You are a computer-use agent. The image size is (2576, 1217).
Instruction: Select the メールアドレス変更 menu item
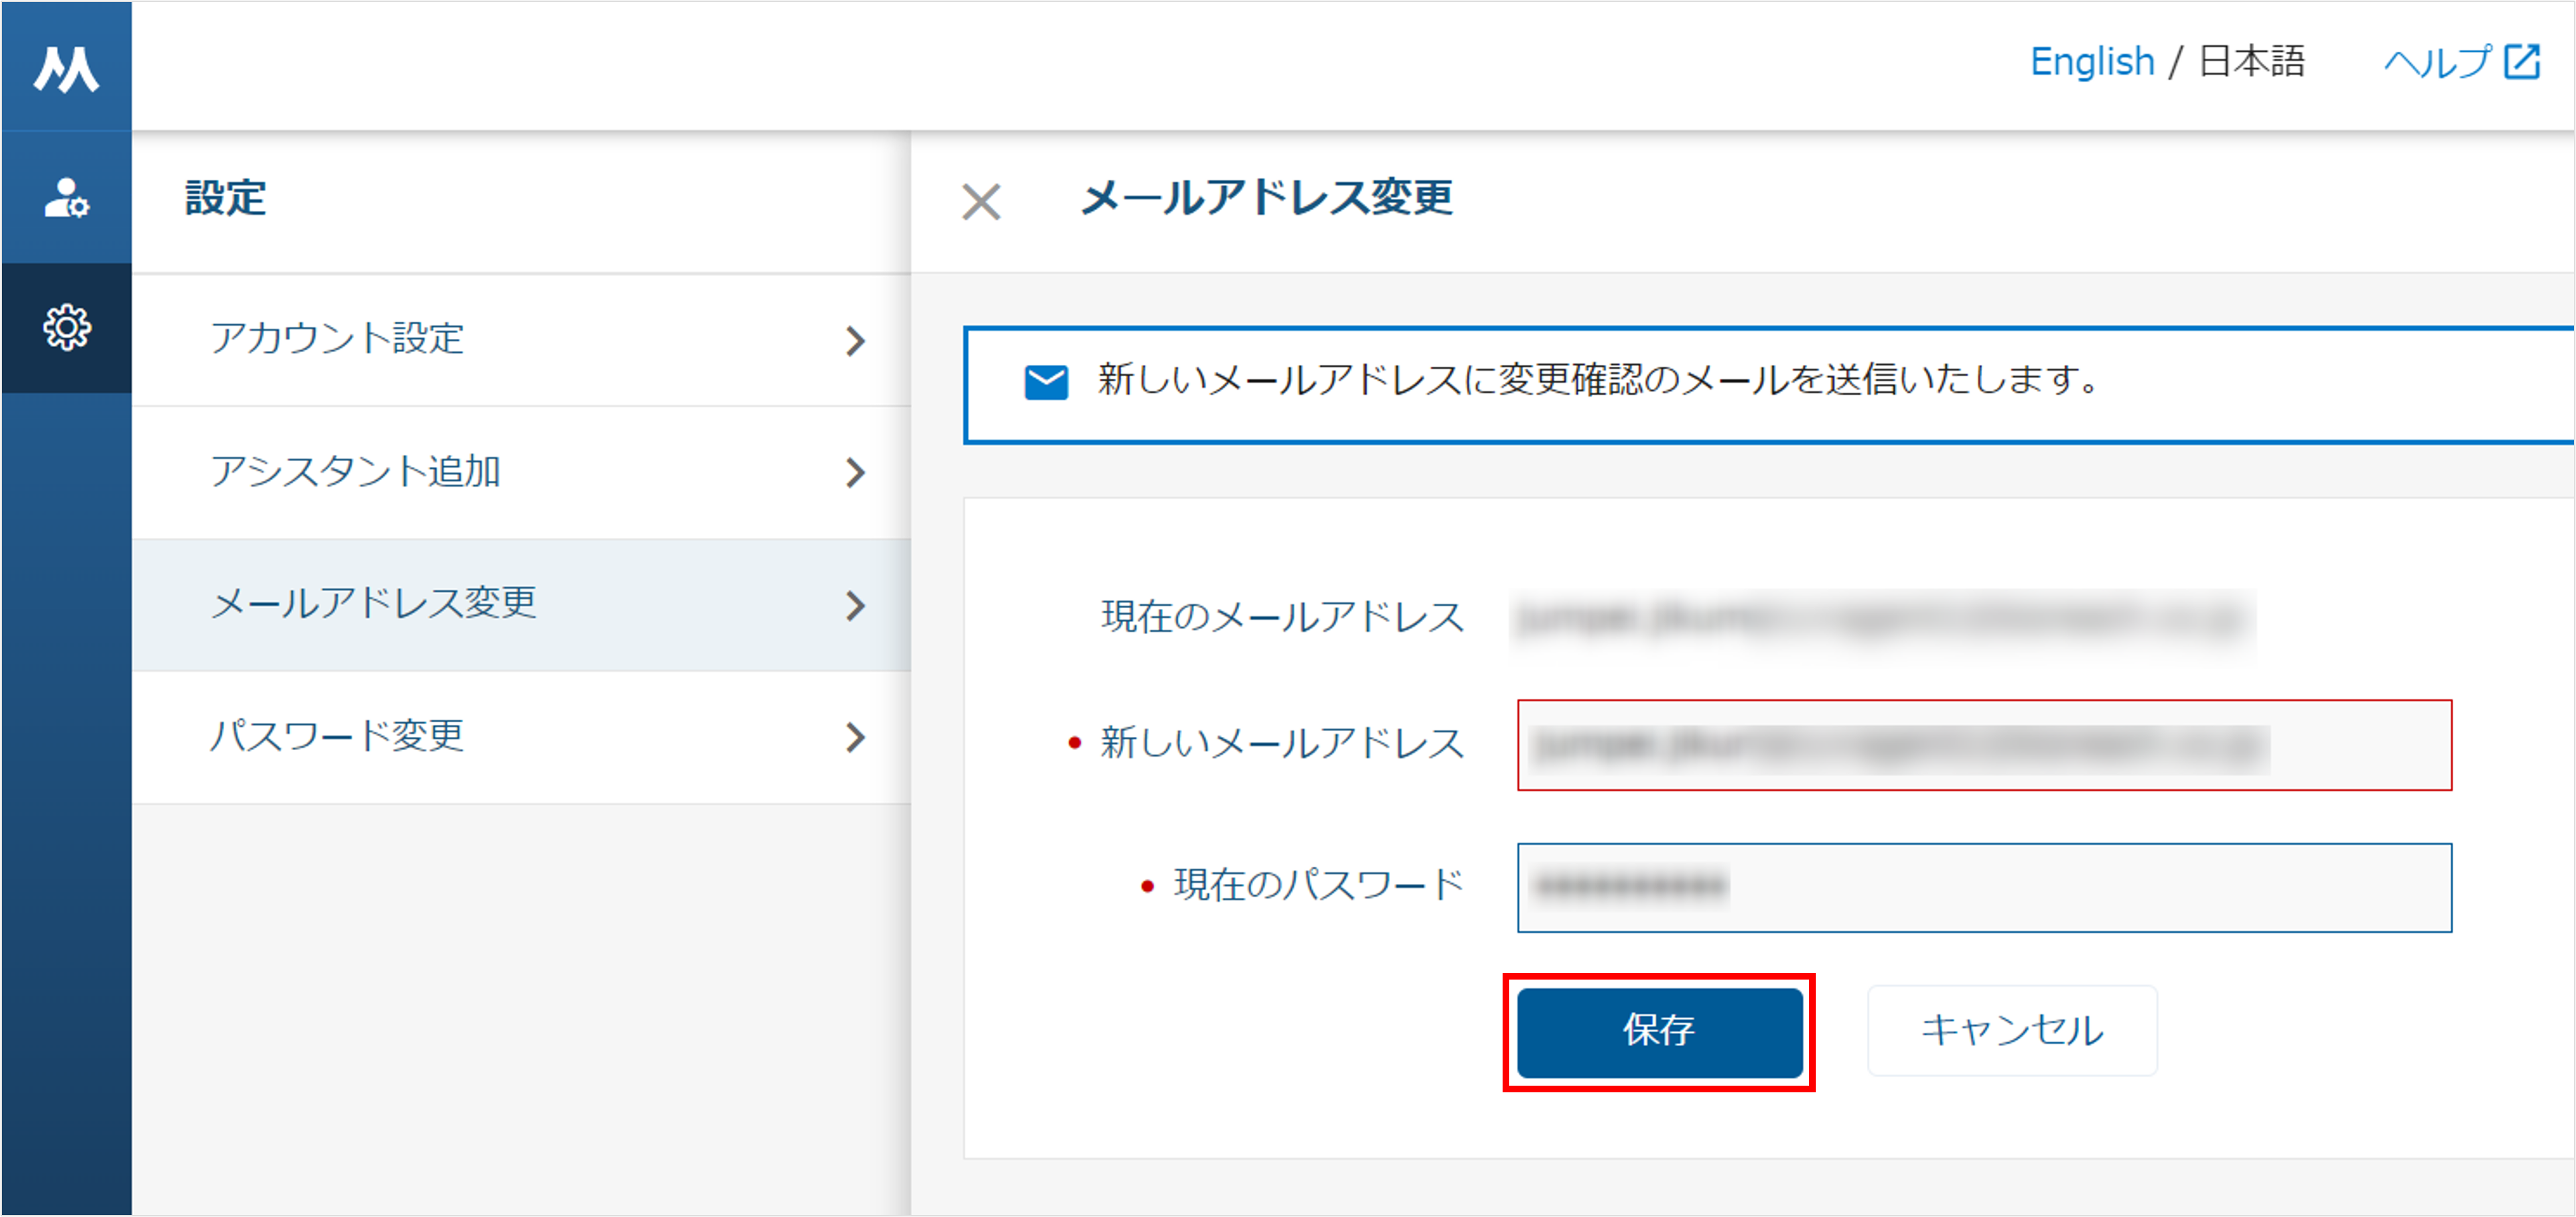tap(521, 605)
